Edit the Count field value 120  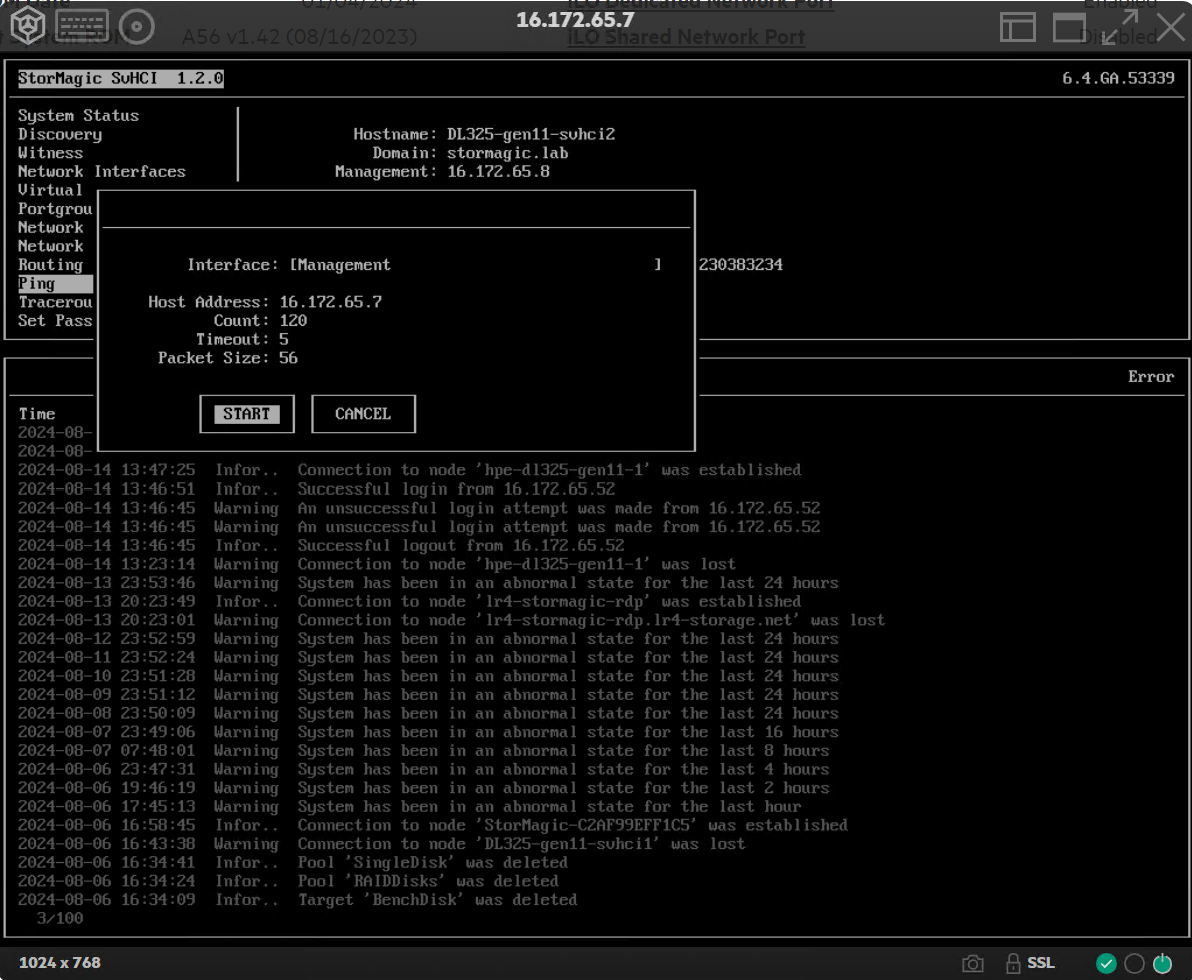[293, 321]
